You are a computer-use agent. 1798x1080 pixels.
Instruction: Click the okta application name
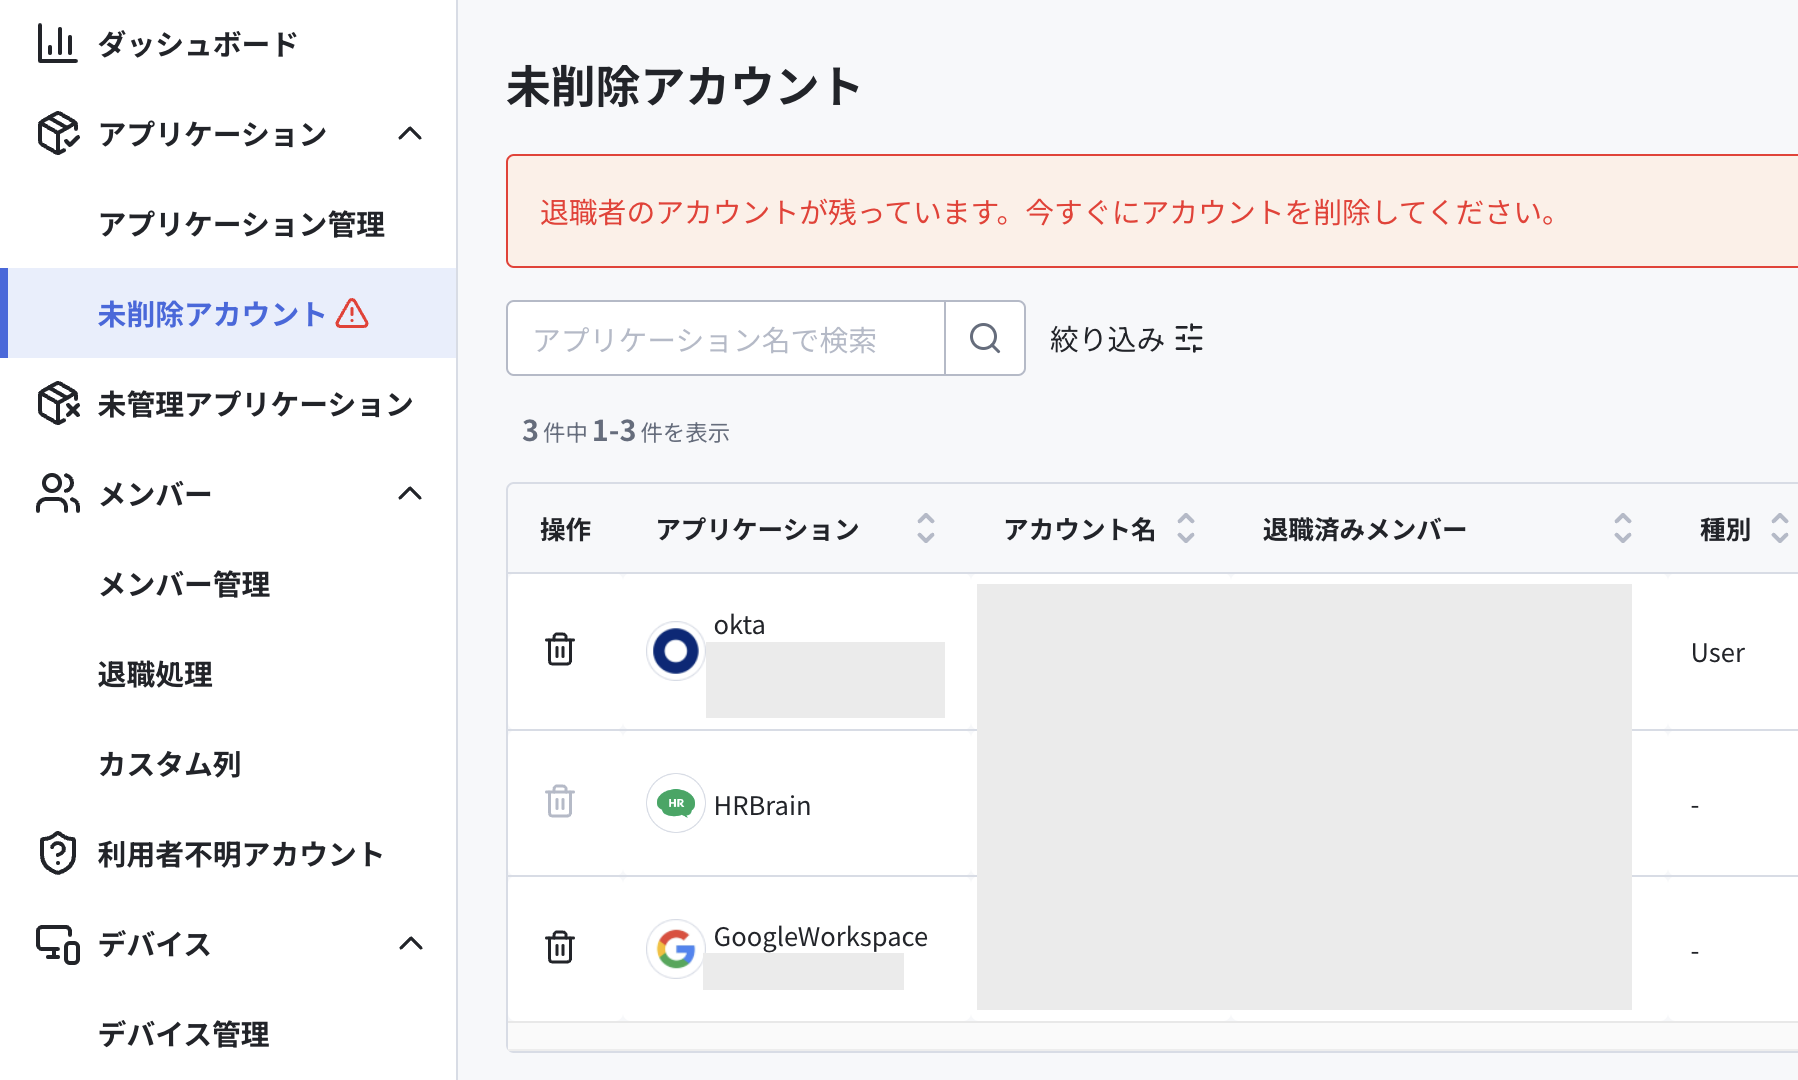[x=739, y=625]
